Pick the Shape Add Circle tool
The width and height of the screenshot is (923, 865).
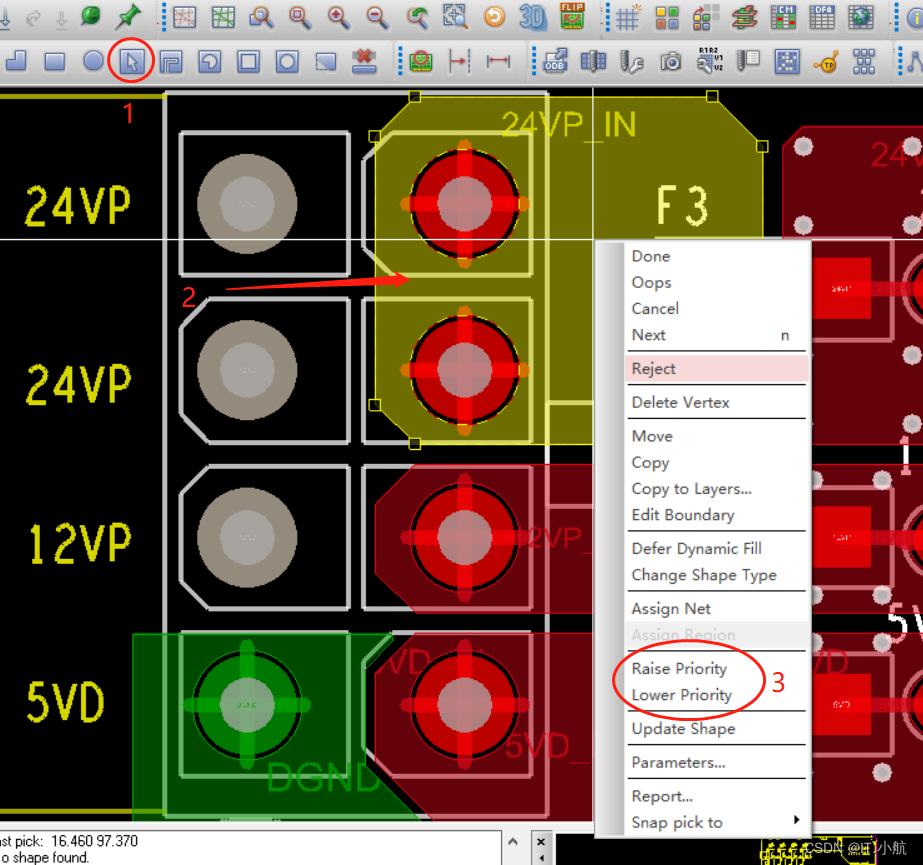tap(93, 62)
